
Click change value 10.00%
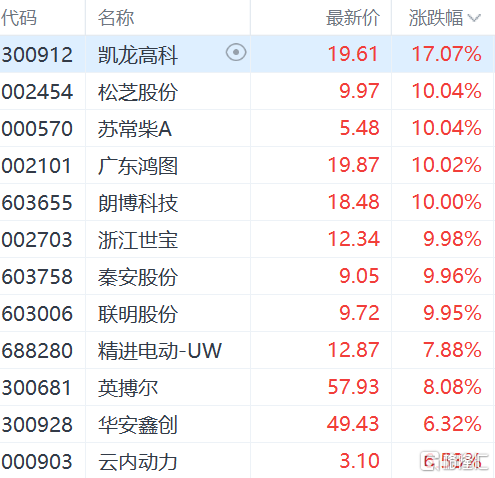point(447,202)
